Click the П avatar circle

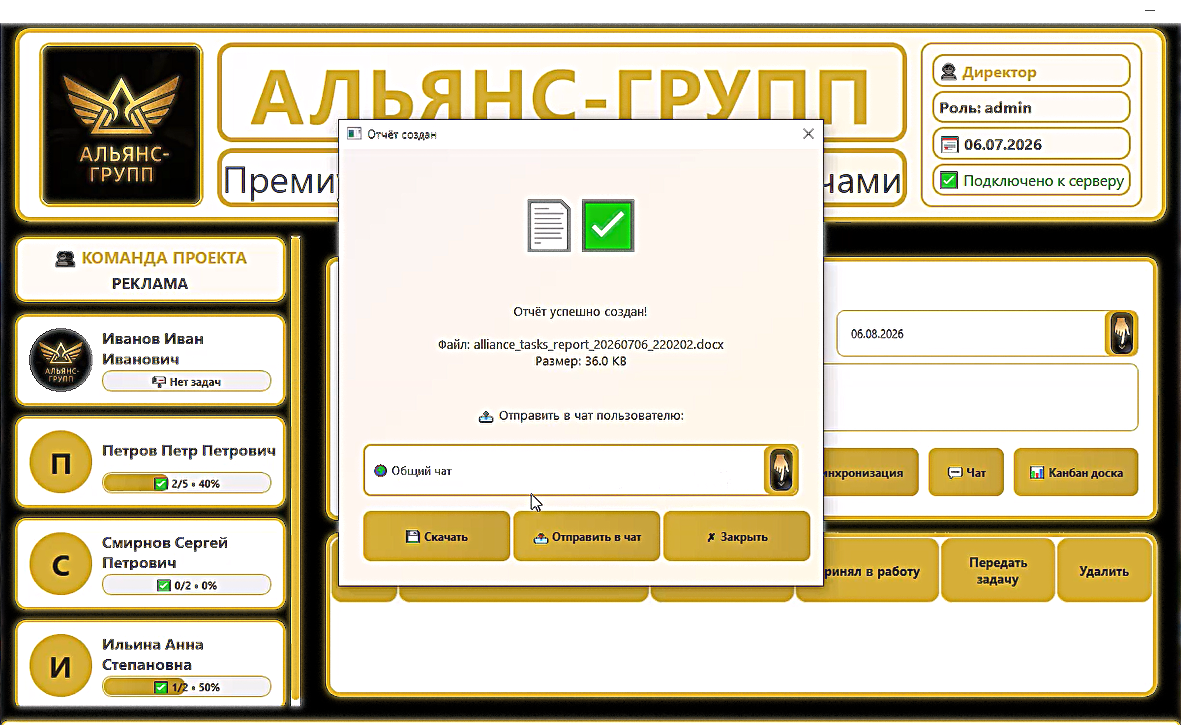point(60,462)
